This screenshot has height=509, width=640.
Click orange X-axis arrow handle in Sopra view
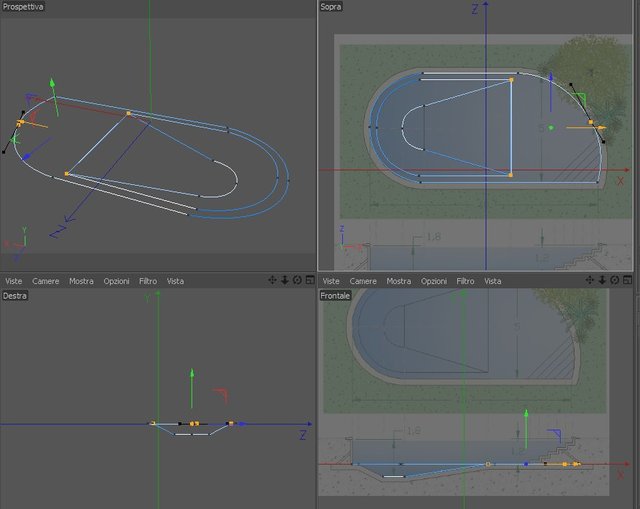602,128
